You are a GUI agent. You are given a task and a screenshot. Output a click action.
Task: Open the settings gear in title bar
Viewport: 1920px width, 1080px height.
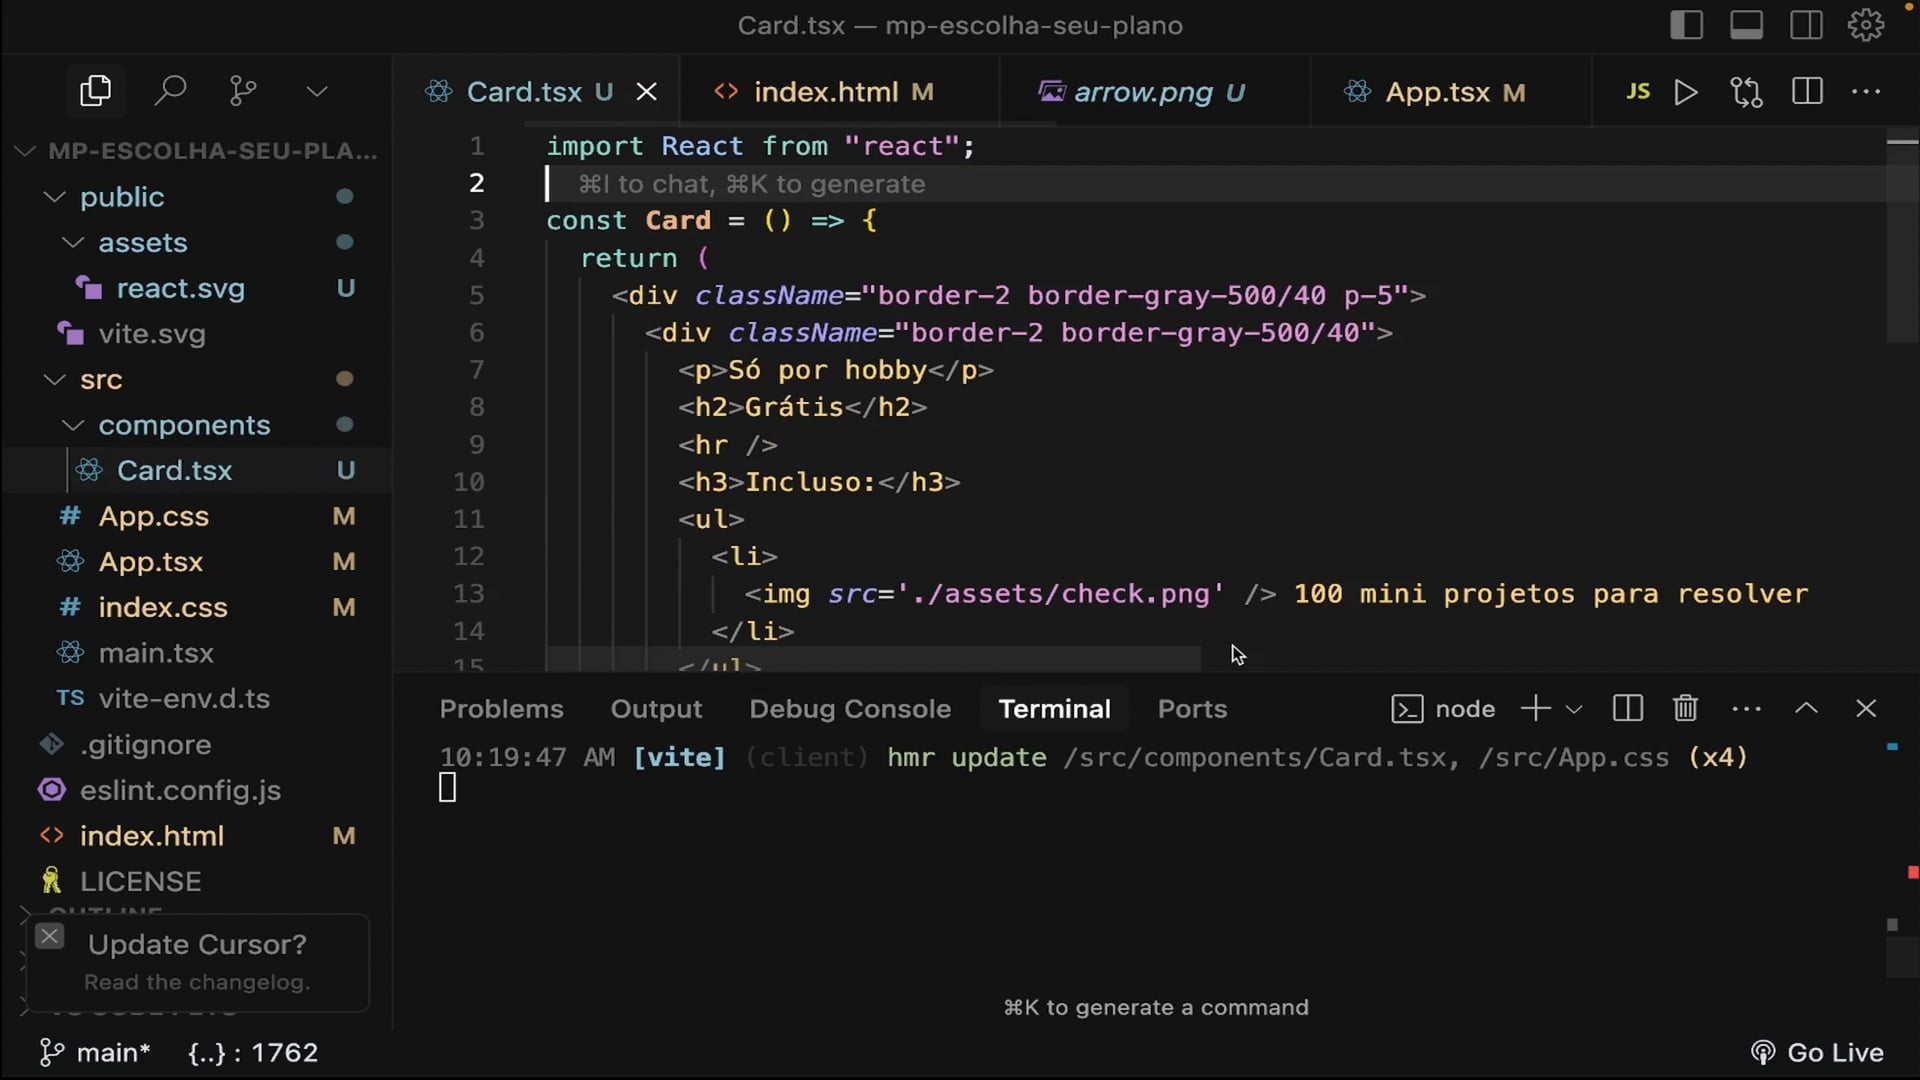(1866, 25)
